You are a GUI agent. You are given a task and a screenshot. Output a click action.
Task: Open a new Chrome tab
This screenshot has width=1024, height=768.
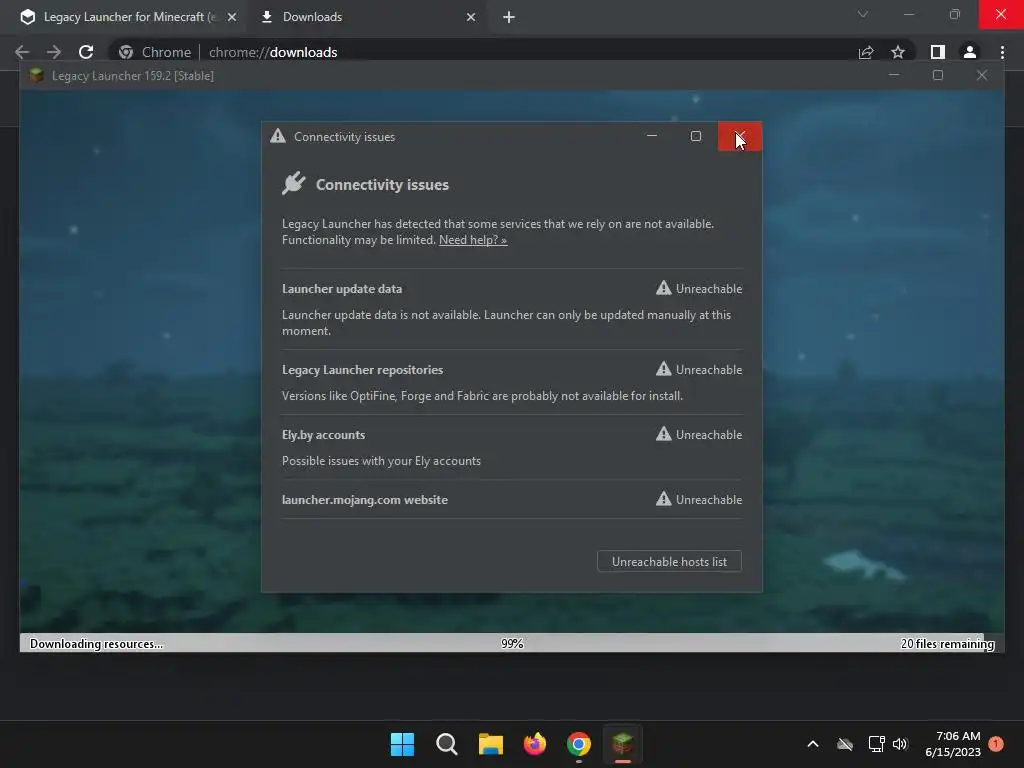[509, 17]
